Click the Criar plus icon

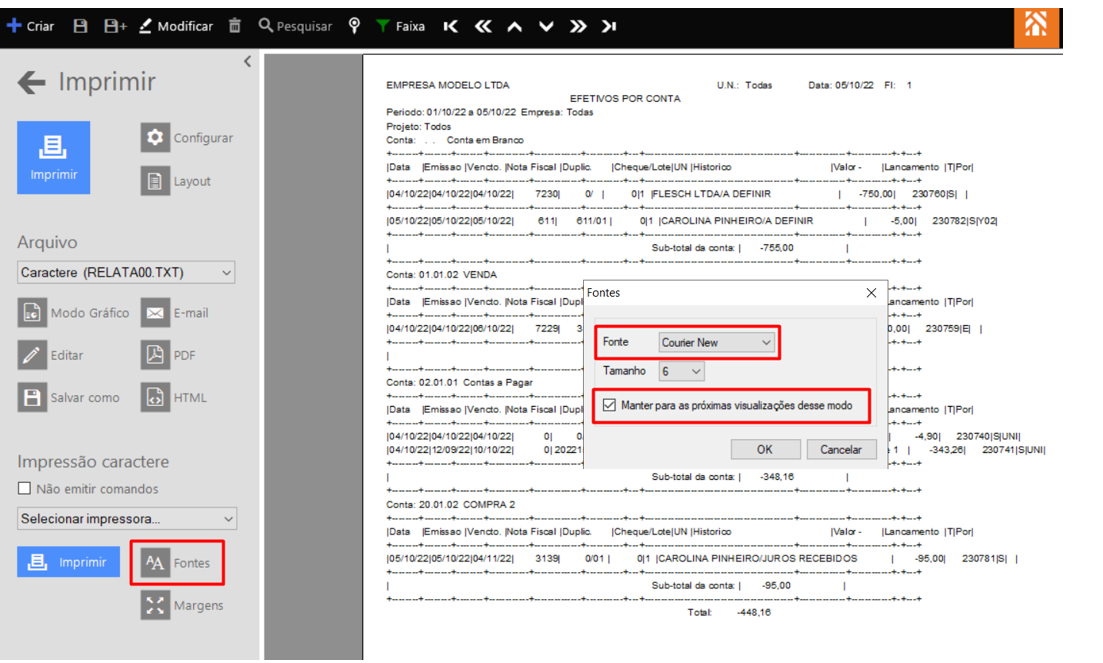[x=14, y=26]
